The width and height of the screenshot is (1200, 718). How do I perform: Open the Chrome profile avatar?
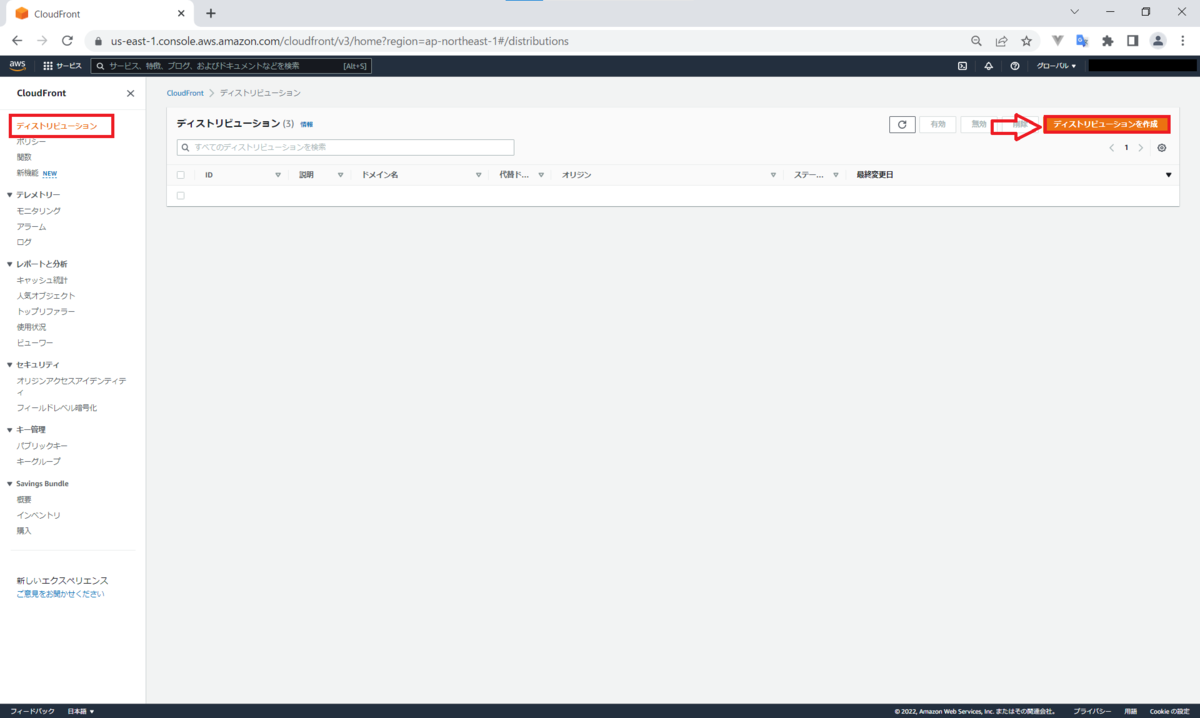coord(1158,41)
